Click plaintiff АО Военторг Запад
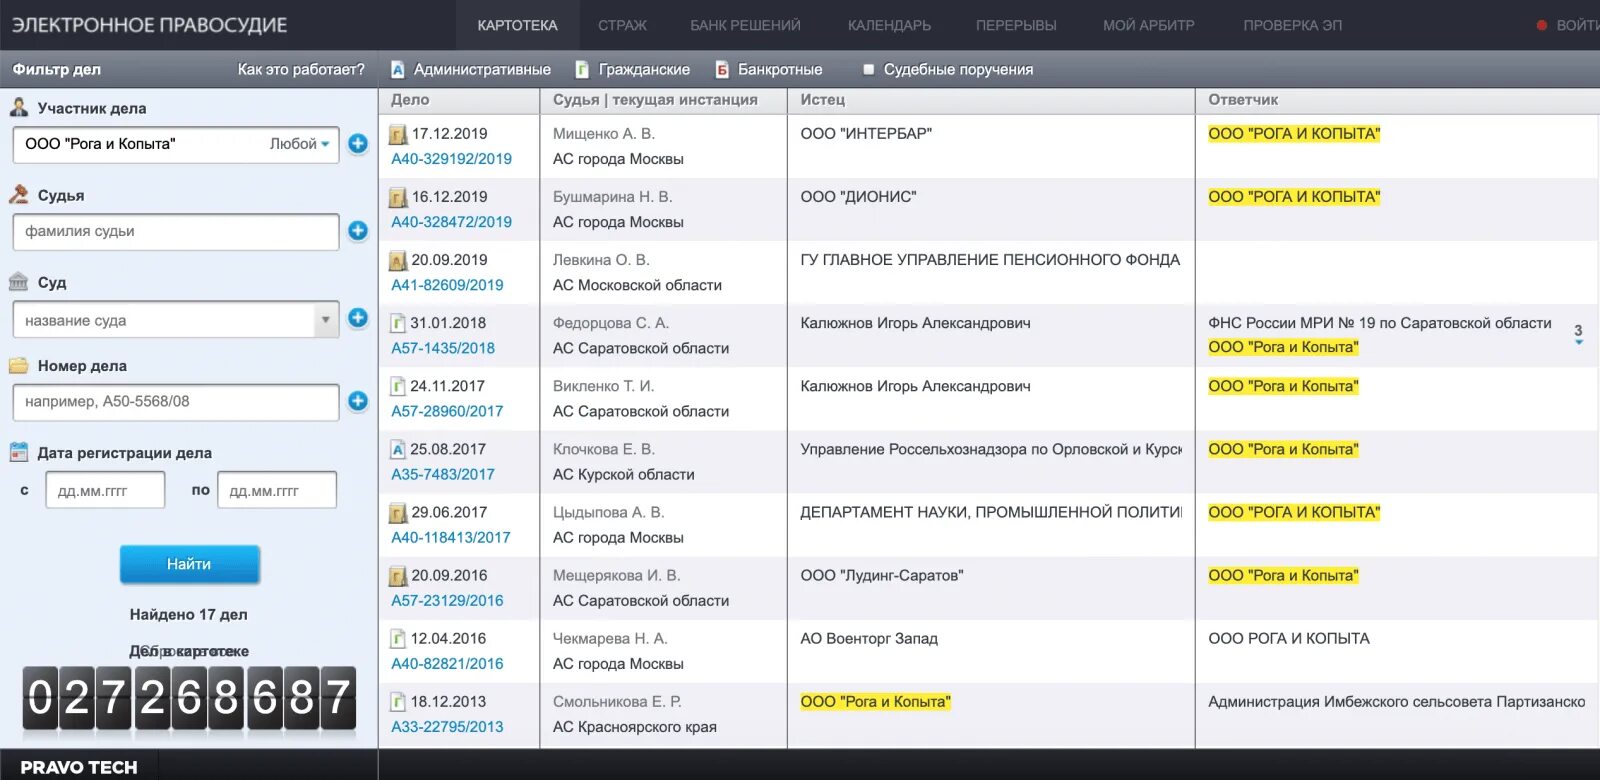The image size is (1600, 780). click(869, 638)
